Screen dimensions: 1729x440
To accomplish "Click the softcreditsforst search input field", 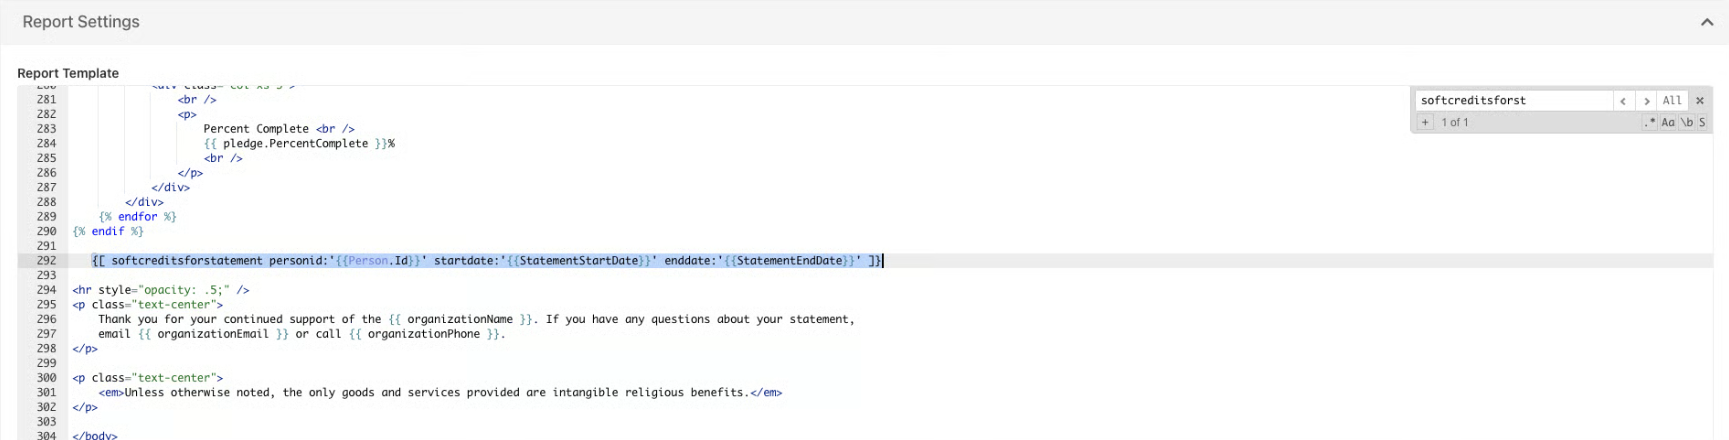I will coord(1510,101).
